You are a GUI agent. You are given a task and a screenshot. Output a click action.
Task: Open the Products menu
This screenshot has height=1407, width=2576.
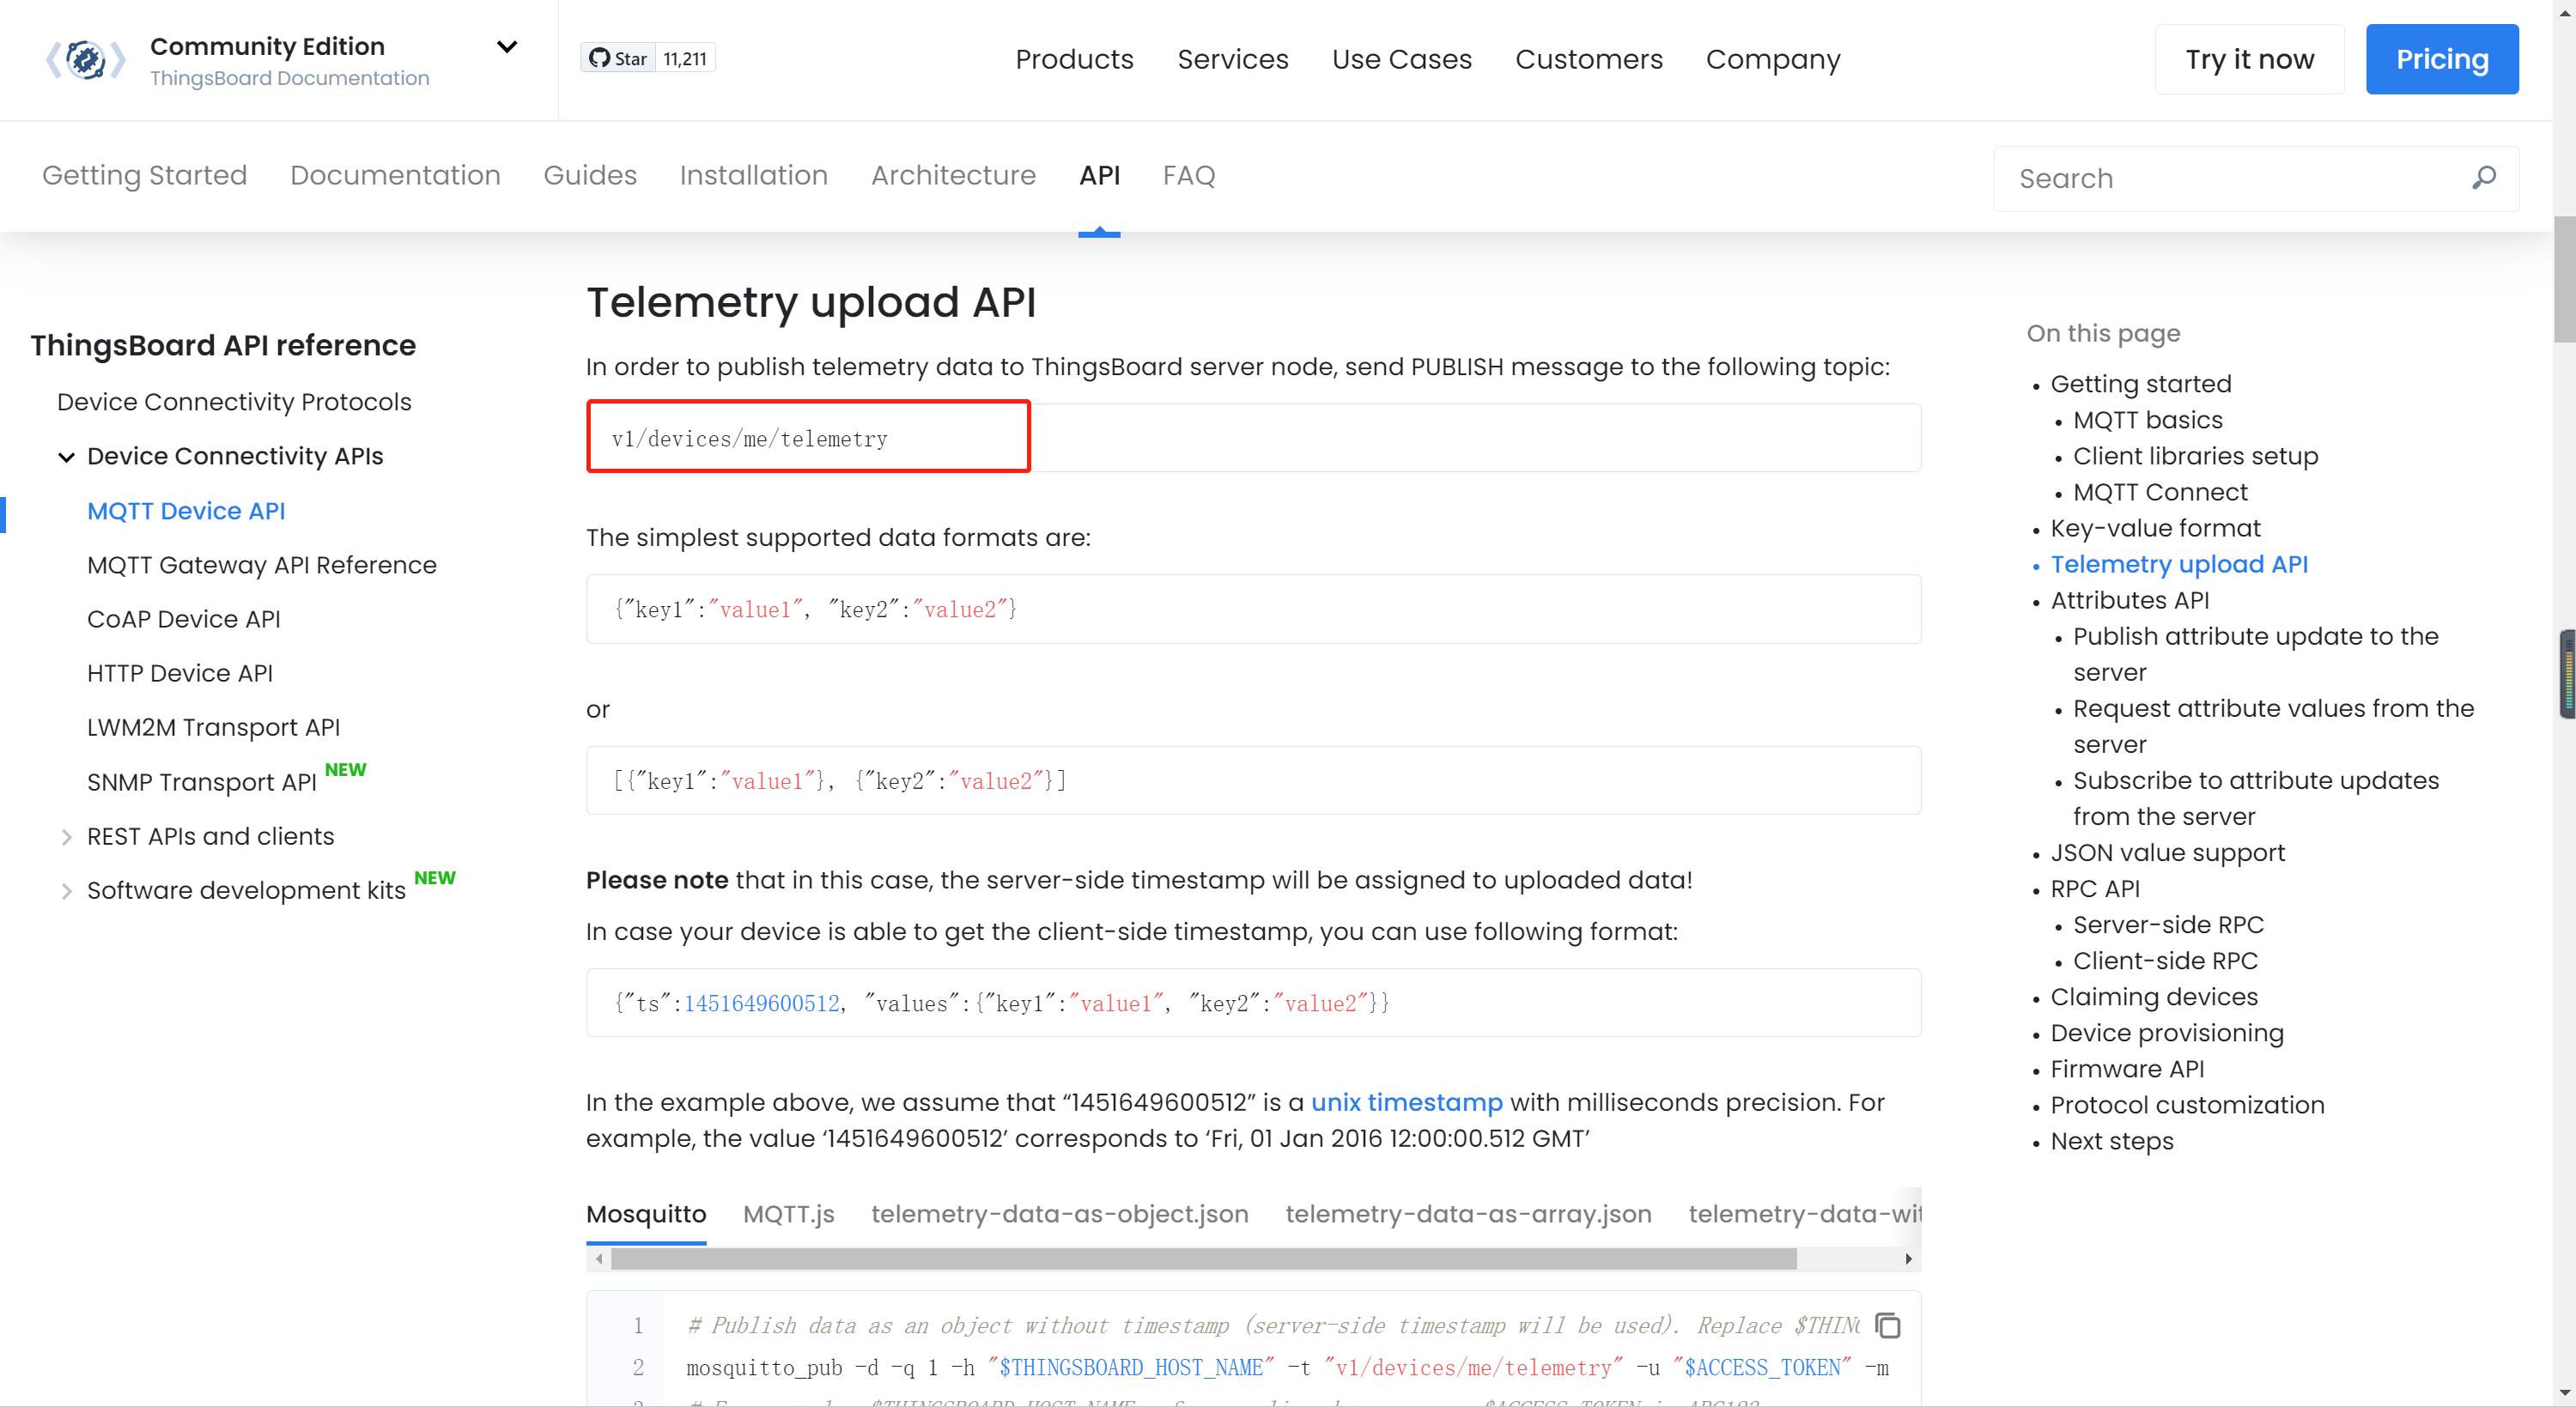click(x=1074, y=59)
